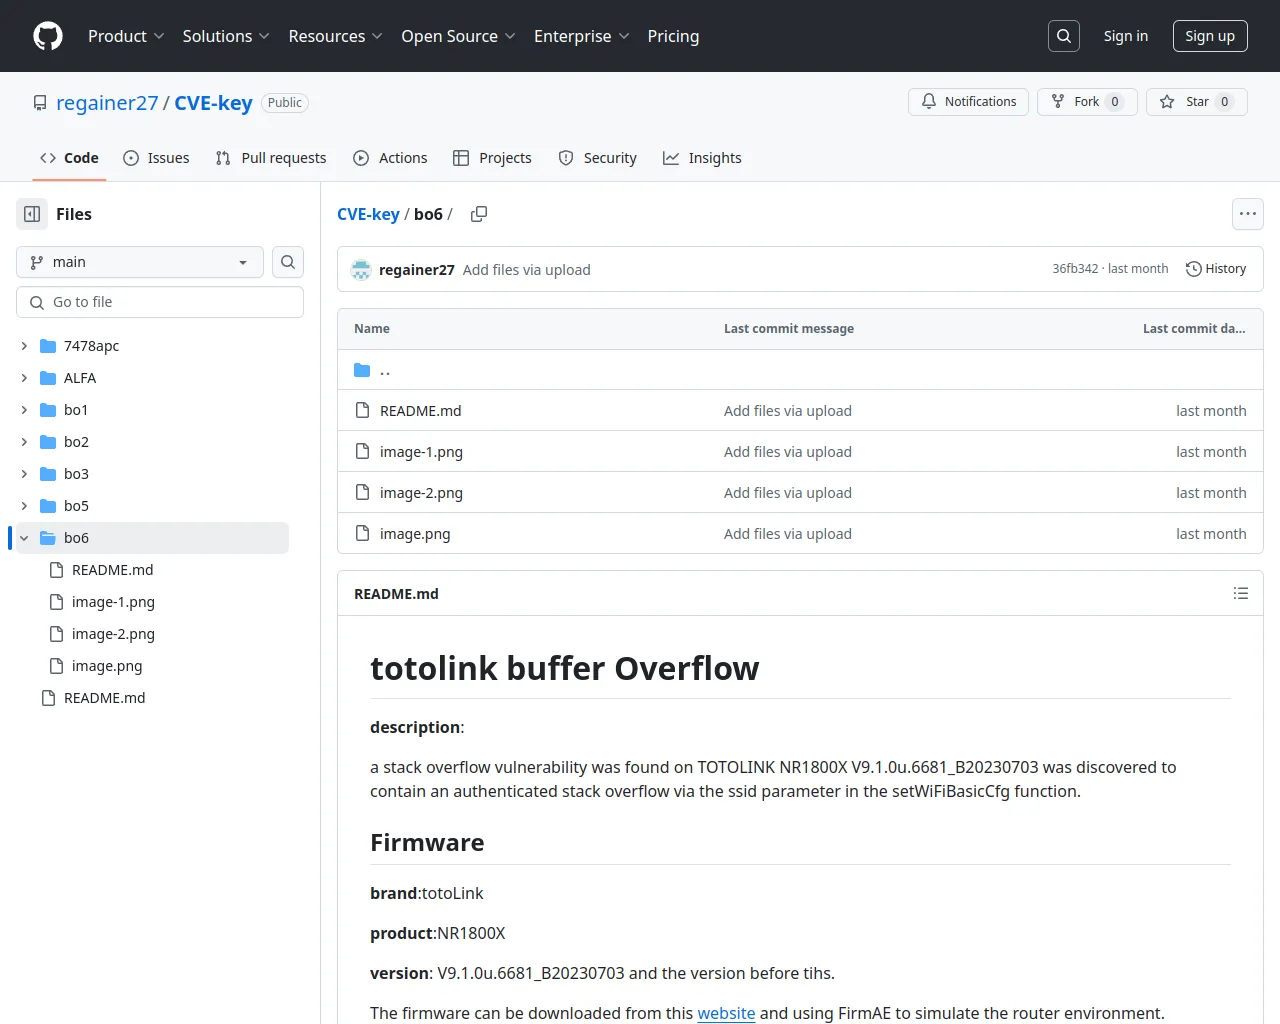Collapse the bo6 folder chevron
This screenshot has width=1280, height=1024.
[24, 538]
